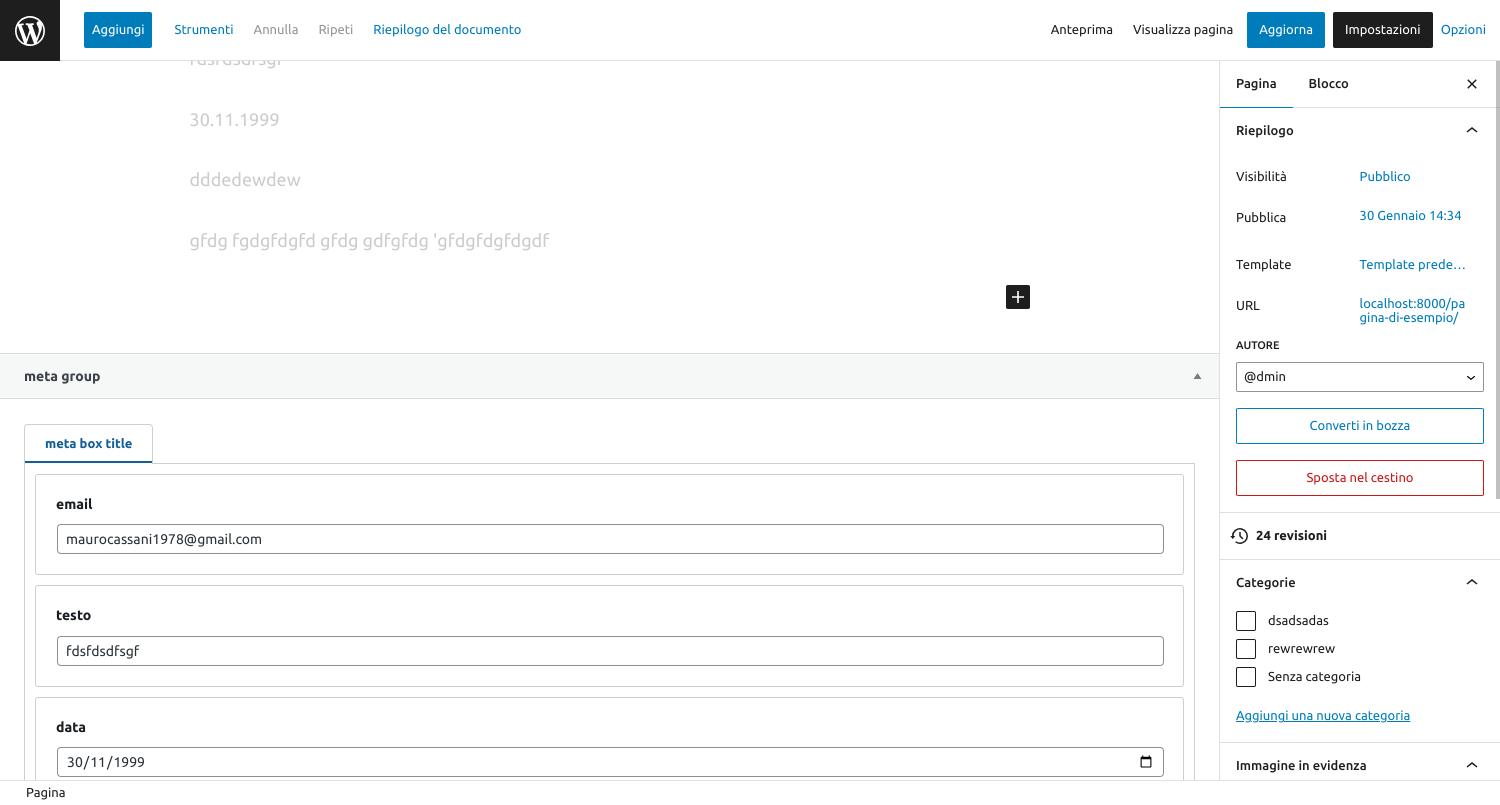Click the sidebar vertical scrollbar

coord(1496,280)
